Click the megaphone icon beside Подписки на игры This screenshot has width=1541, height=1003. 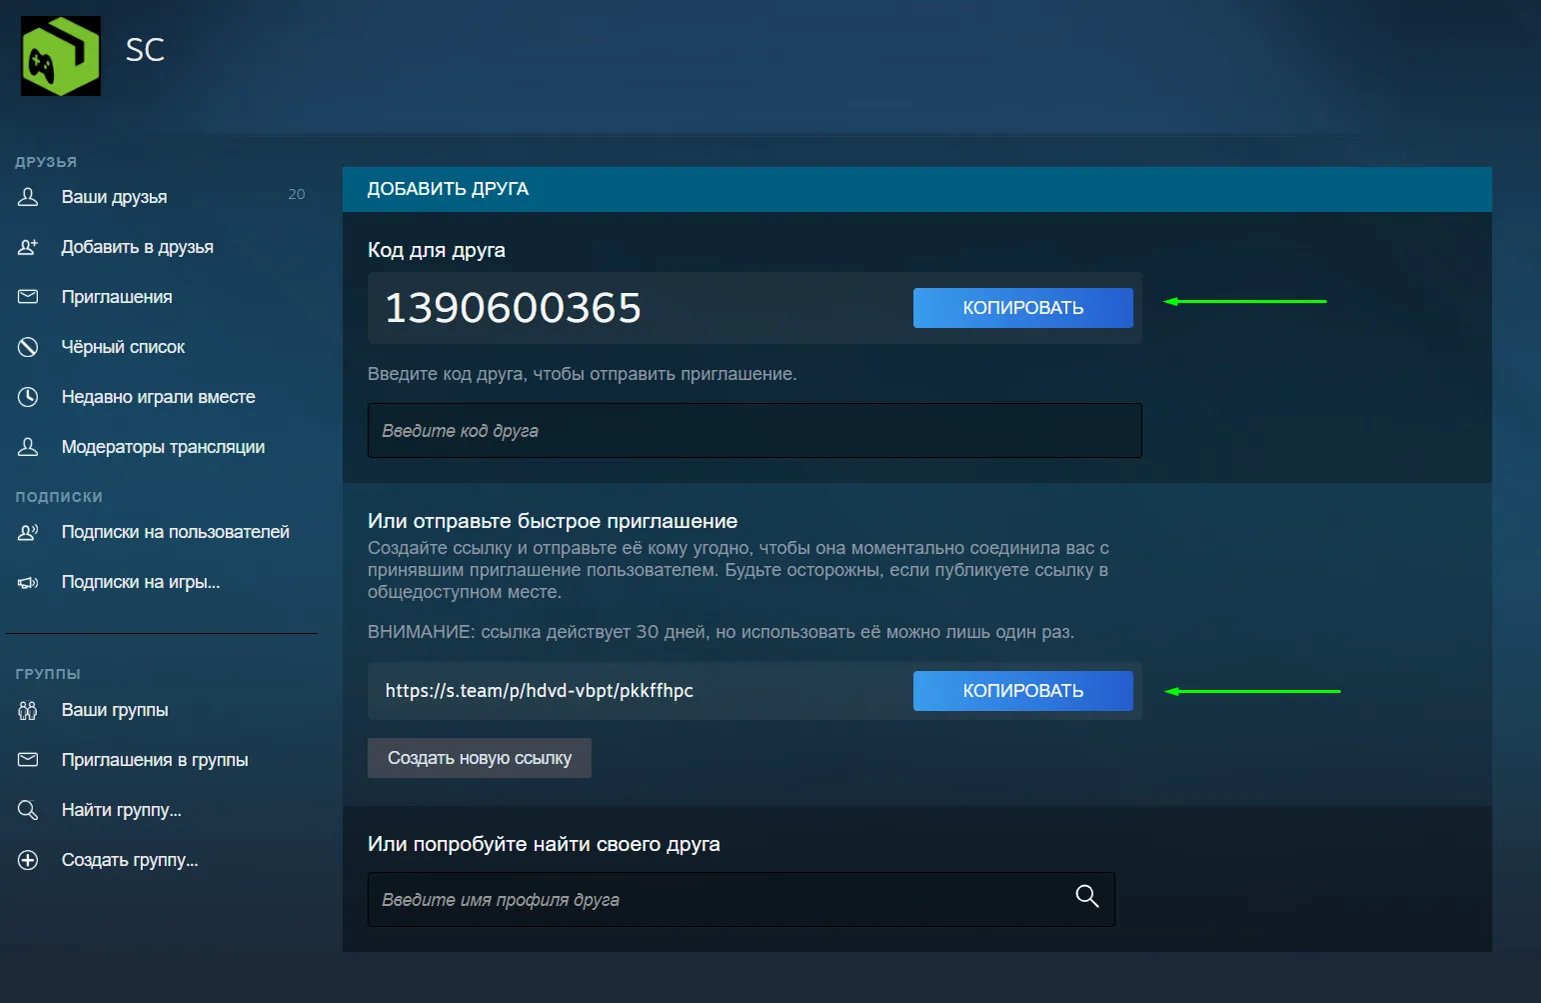(x=28, y=582)
